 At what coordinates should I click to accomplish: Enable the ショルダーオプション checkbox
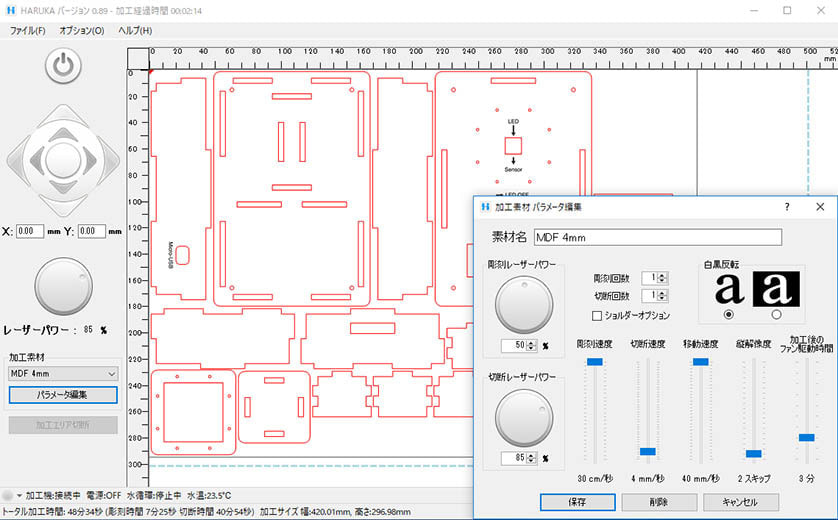coord(597,316)
